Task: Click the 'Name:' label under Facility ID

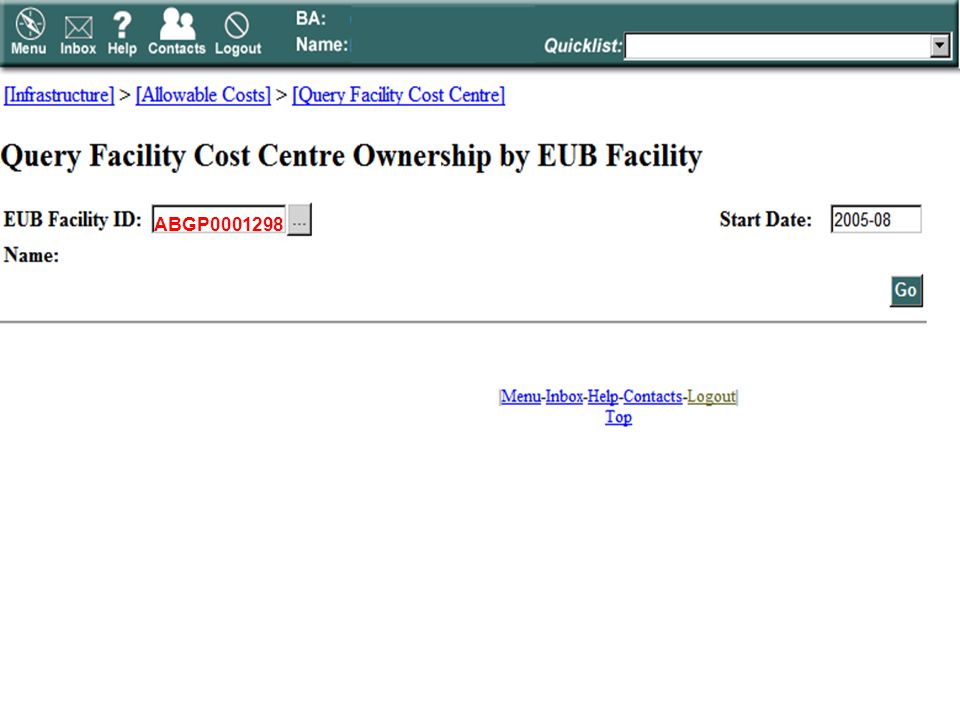Action: (31, 255)
